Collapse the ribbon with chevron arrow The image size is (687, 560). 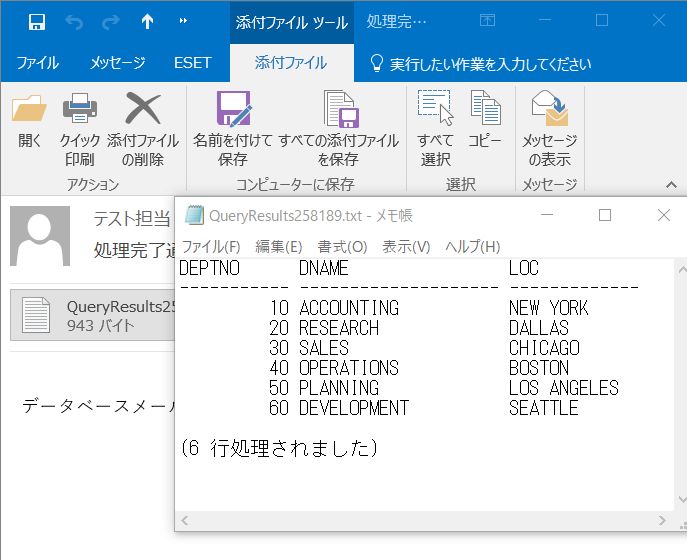[671, 184]
